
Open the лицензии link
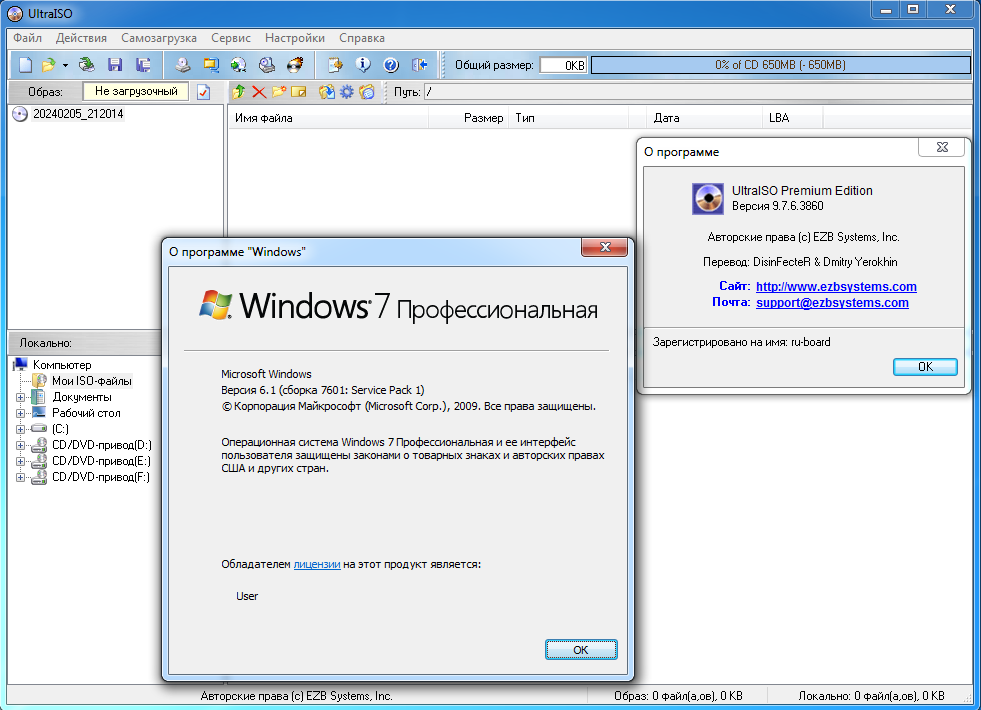pos(317,564)
